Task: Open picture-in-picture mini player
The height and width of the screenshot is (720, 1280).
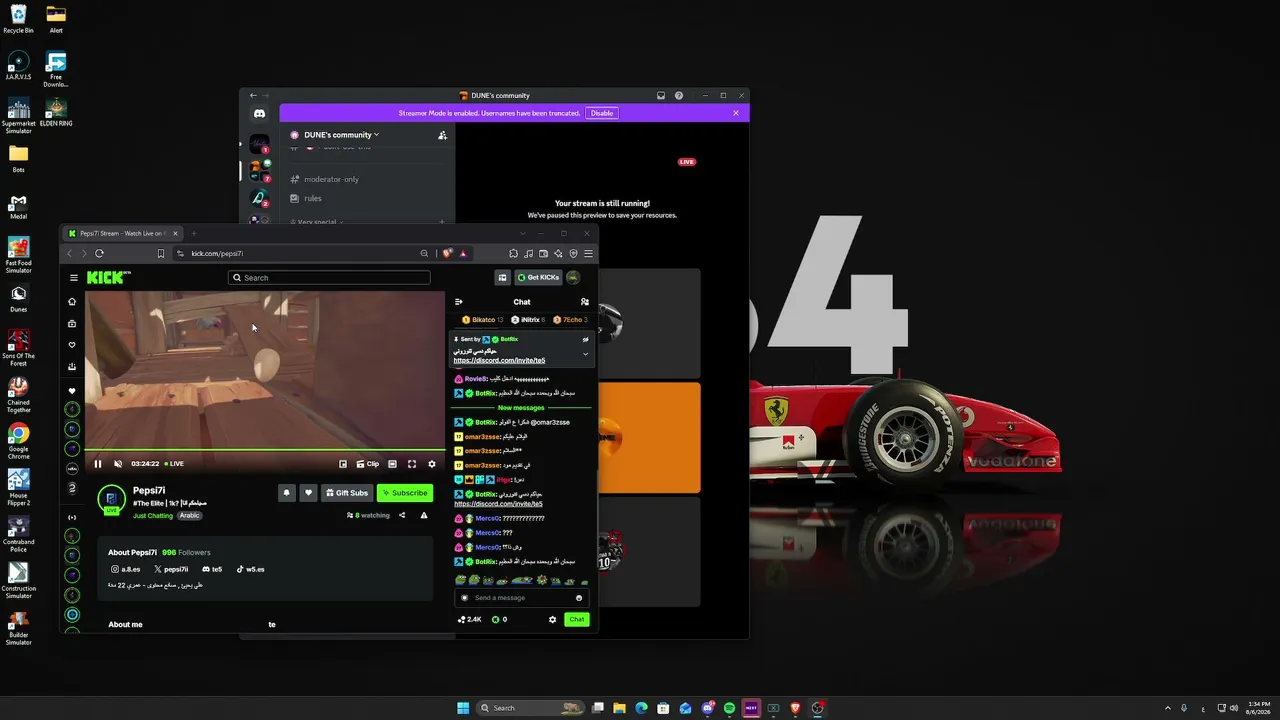Action: (343, 464)
